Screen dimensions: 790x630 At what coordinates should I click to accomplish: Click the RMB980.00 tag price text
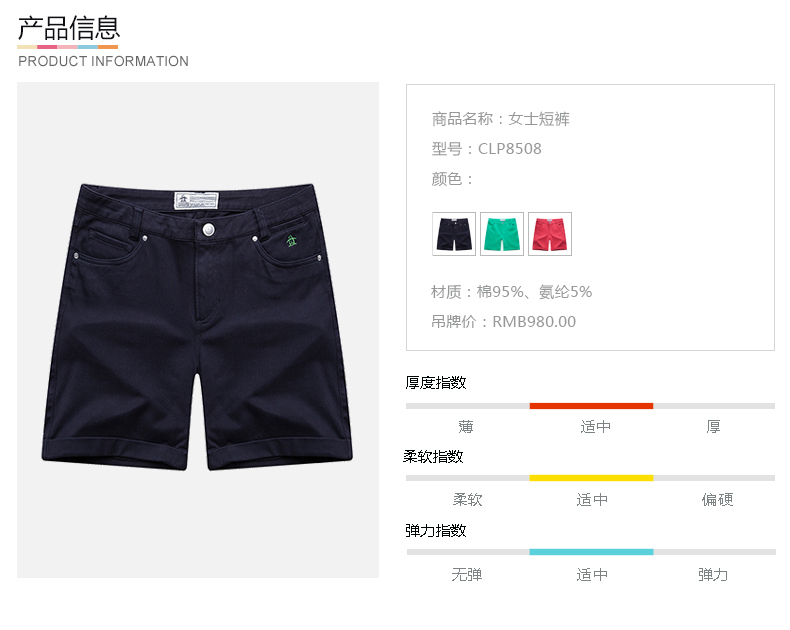534,322
